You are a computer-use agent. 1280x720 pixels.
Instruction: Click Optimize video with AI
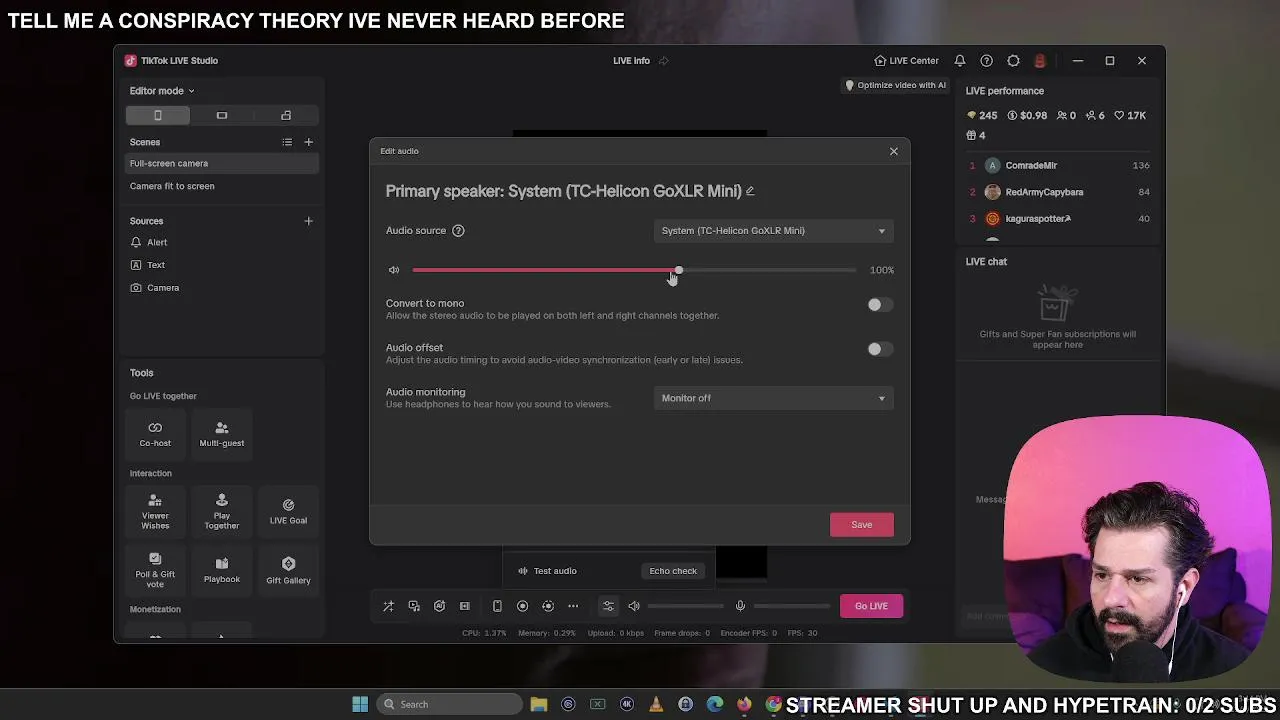point(895,85)
